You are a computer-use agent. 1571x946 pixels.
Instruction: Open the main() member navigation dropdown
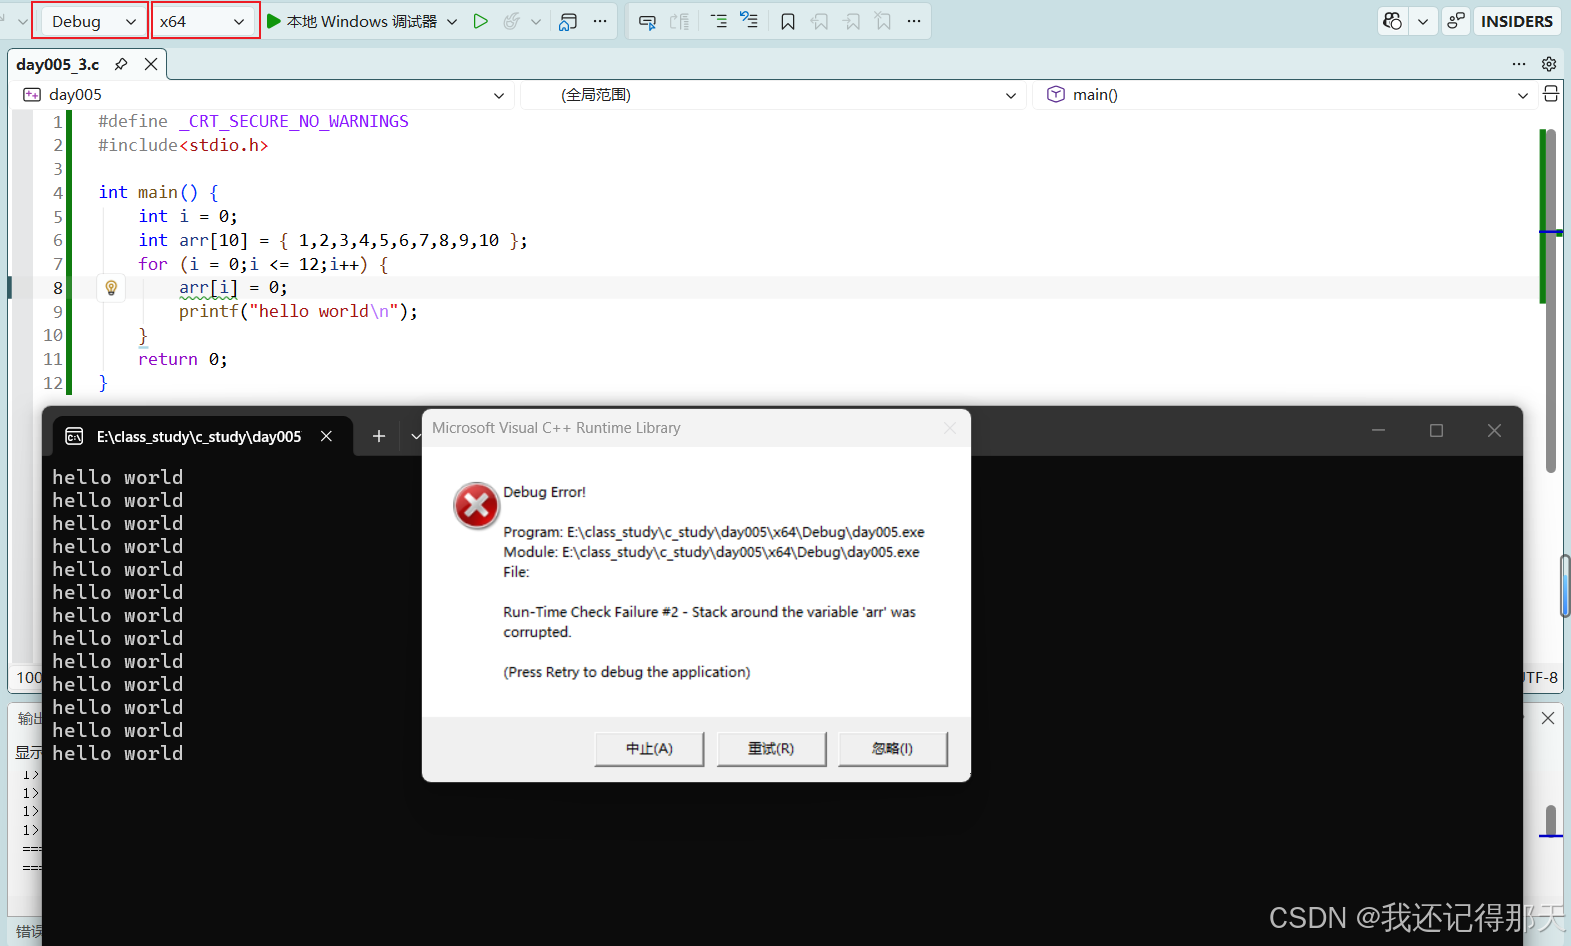(x=1286, y=95)
